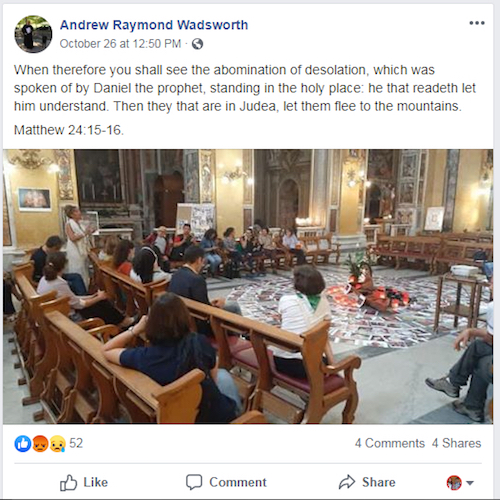
Task: Click the crying sad reaction icon
Action: tap(57, 444)
